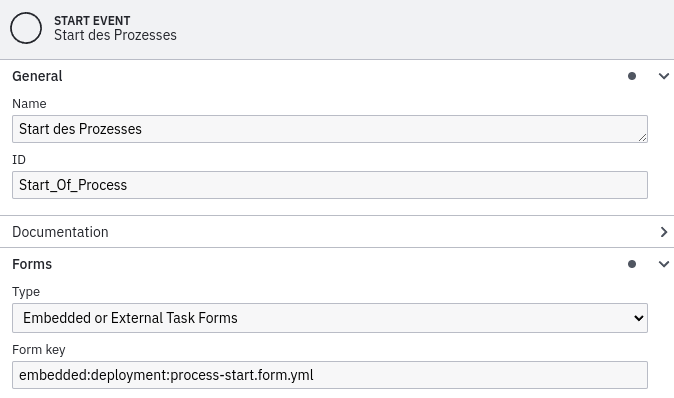674x398 pixels.
Task: Click the Documentation group title
Action: [60, 232]
